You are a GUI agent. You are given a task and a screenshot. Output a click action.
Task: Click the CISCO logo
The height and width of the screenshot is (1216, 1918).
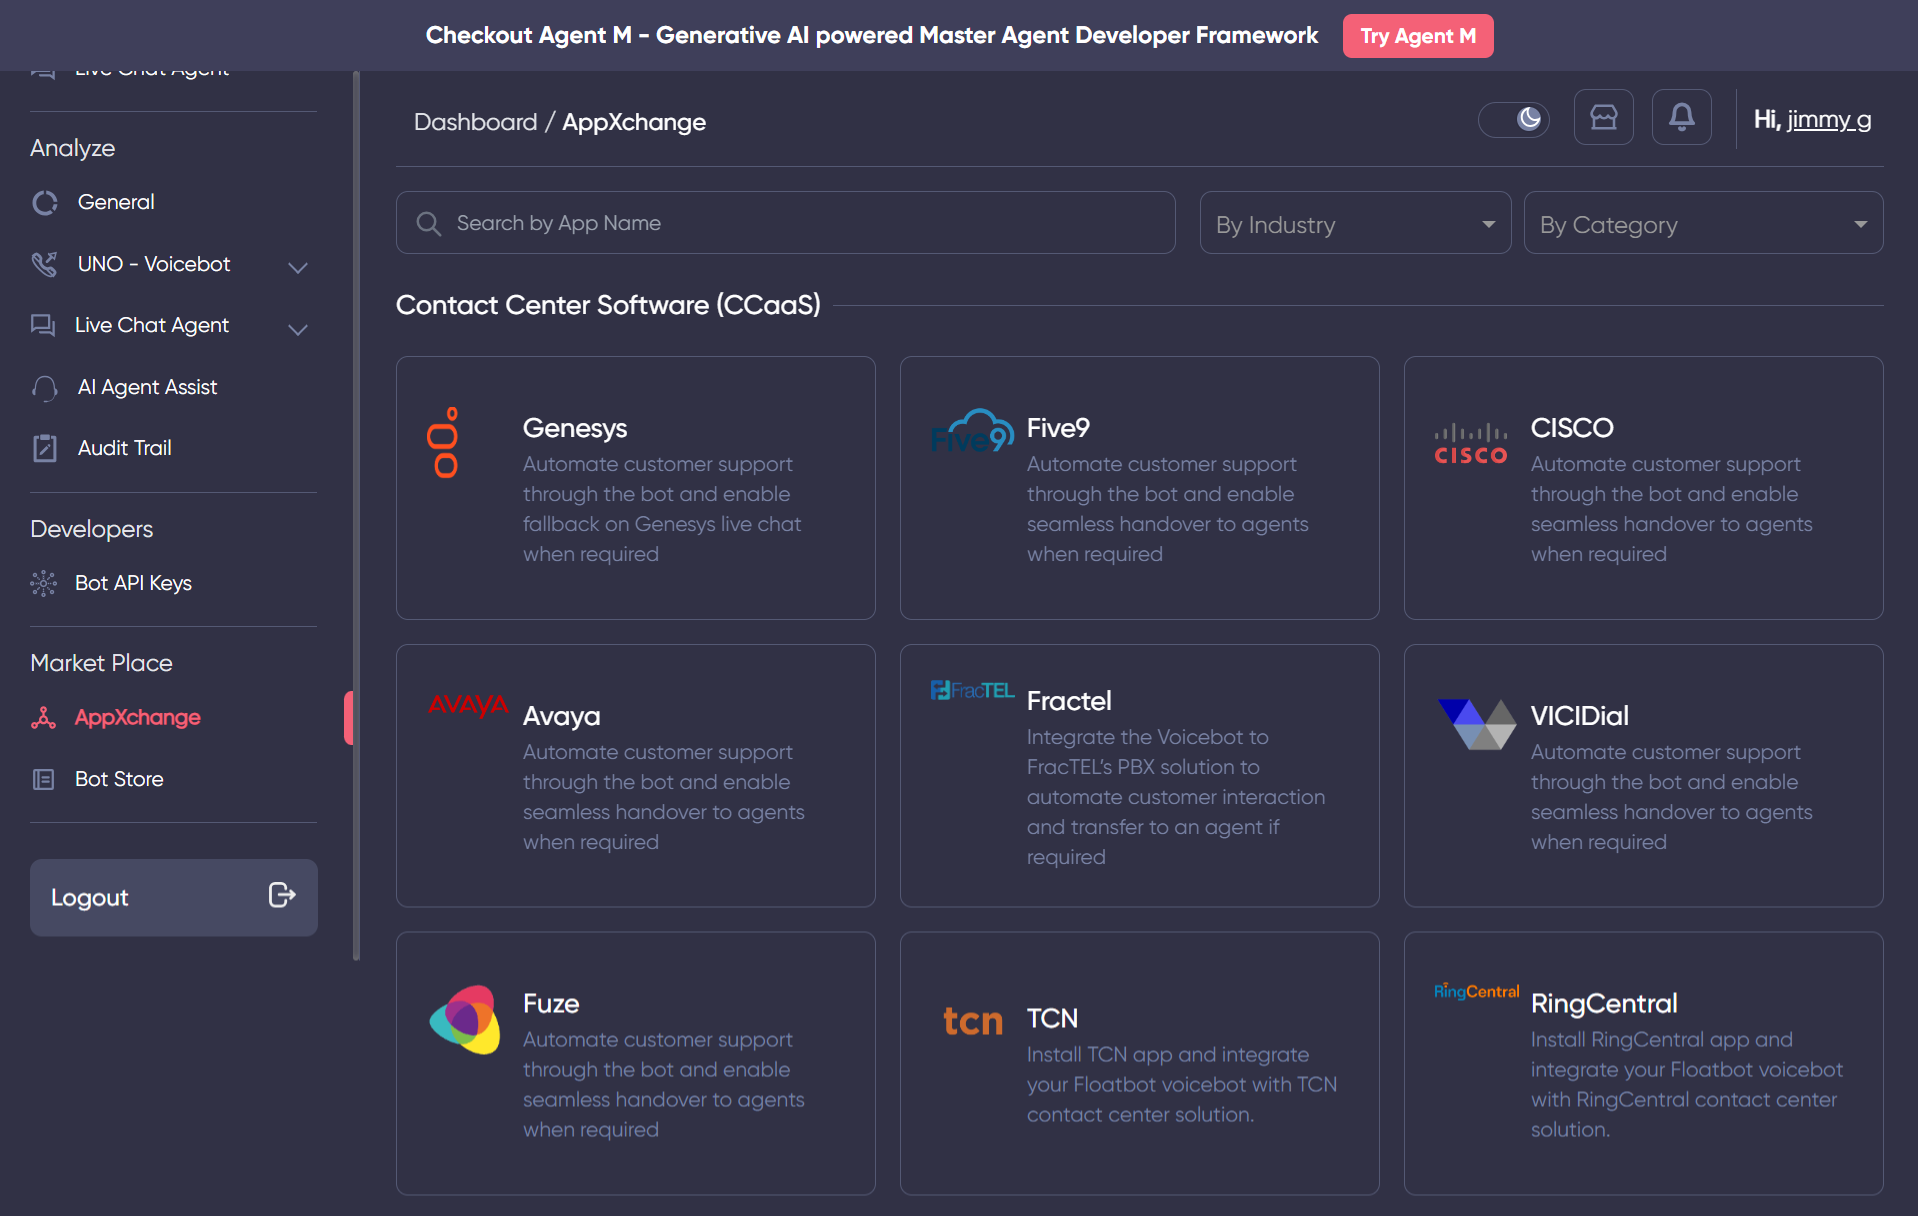tap(1471, 444)
